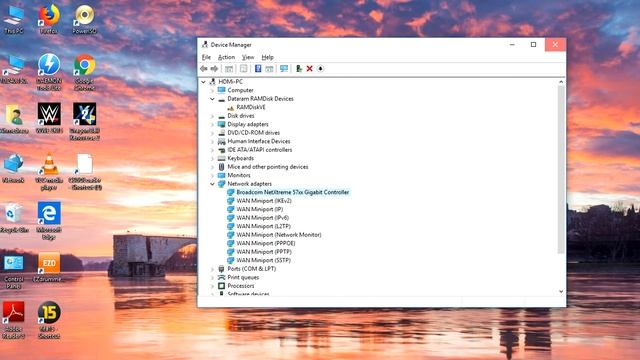Maximize the Device Manager window

point(533,44)
